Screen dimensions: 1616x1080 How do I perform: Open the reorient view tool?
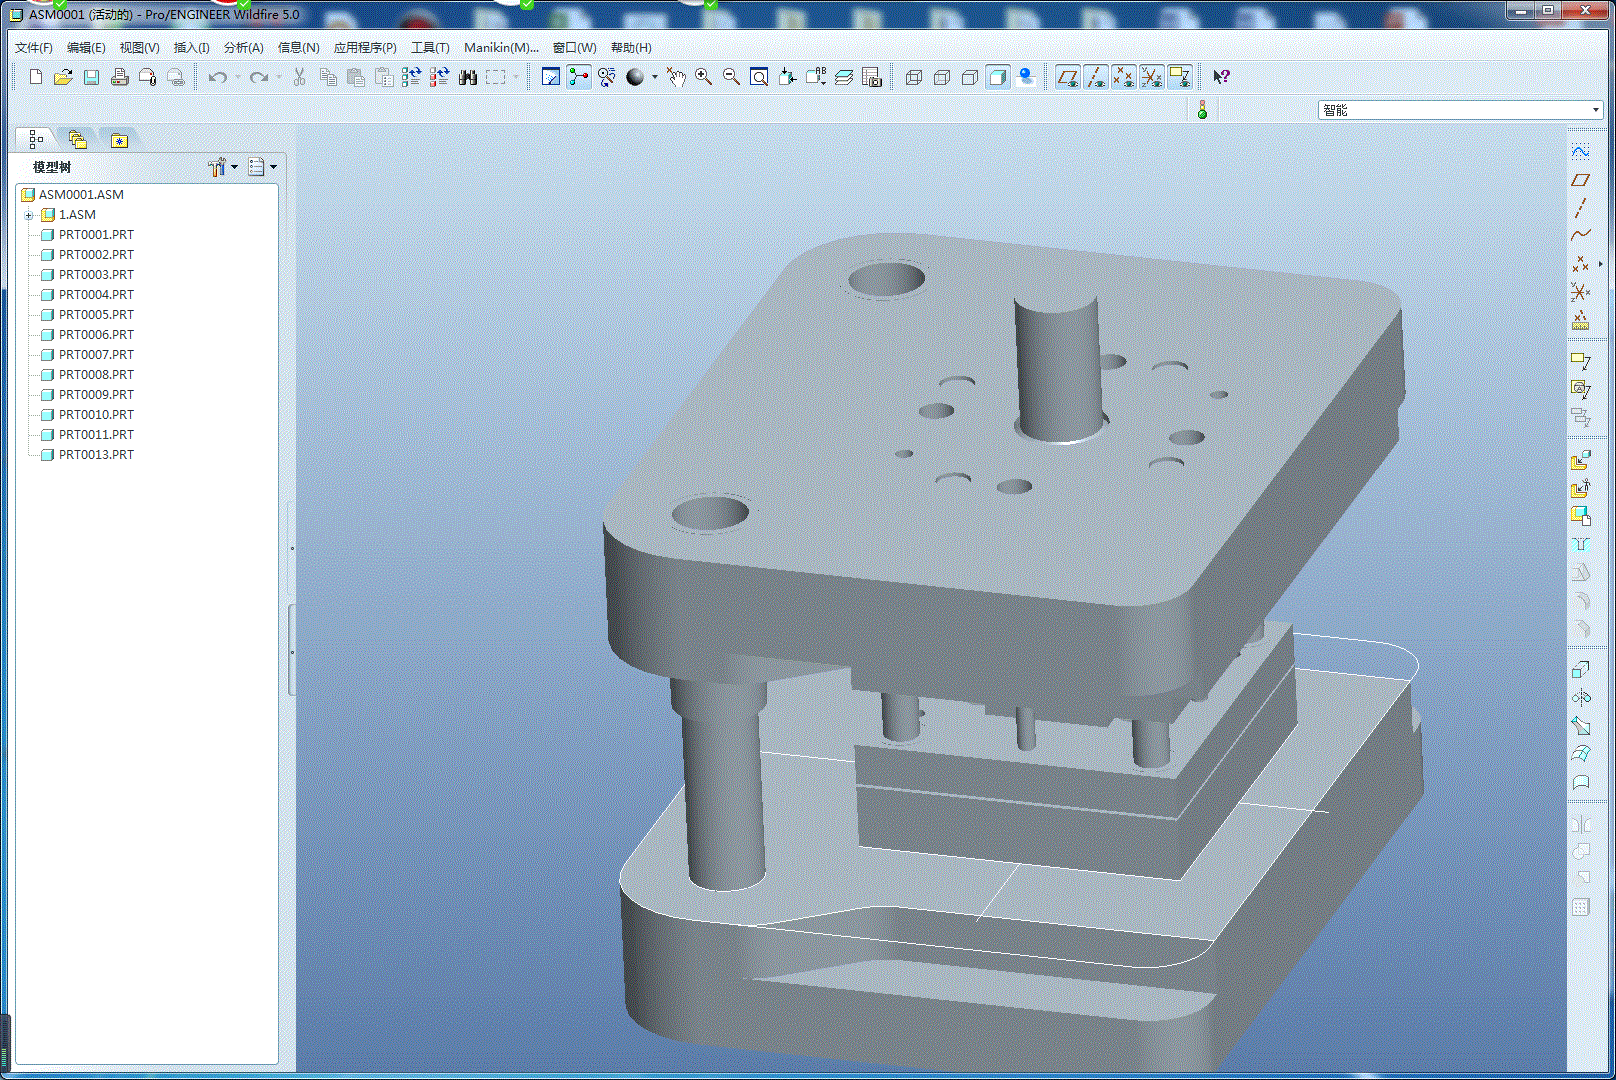tap(787, 77)
